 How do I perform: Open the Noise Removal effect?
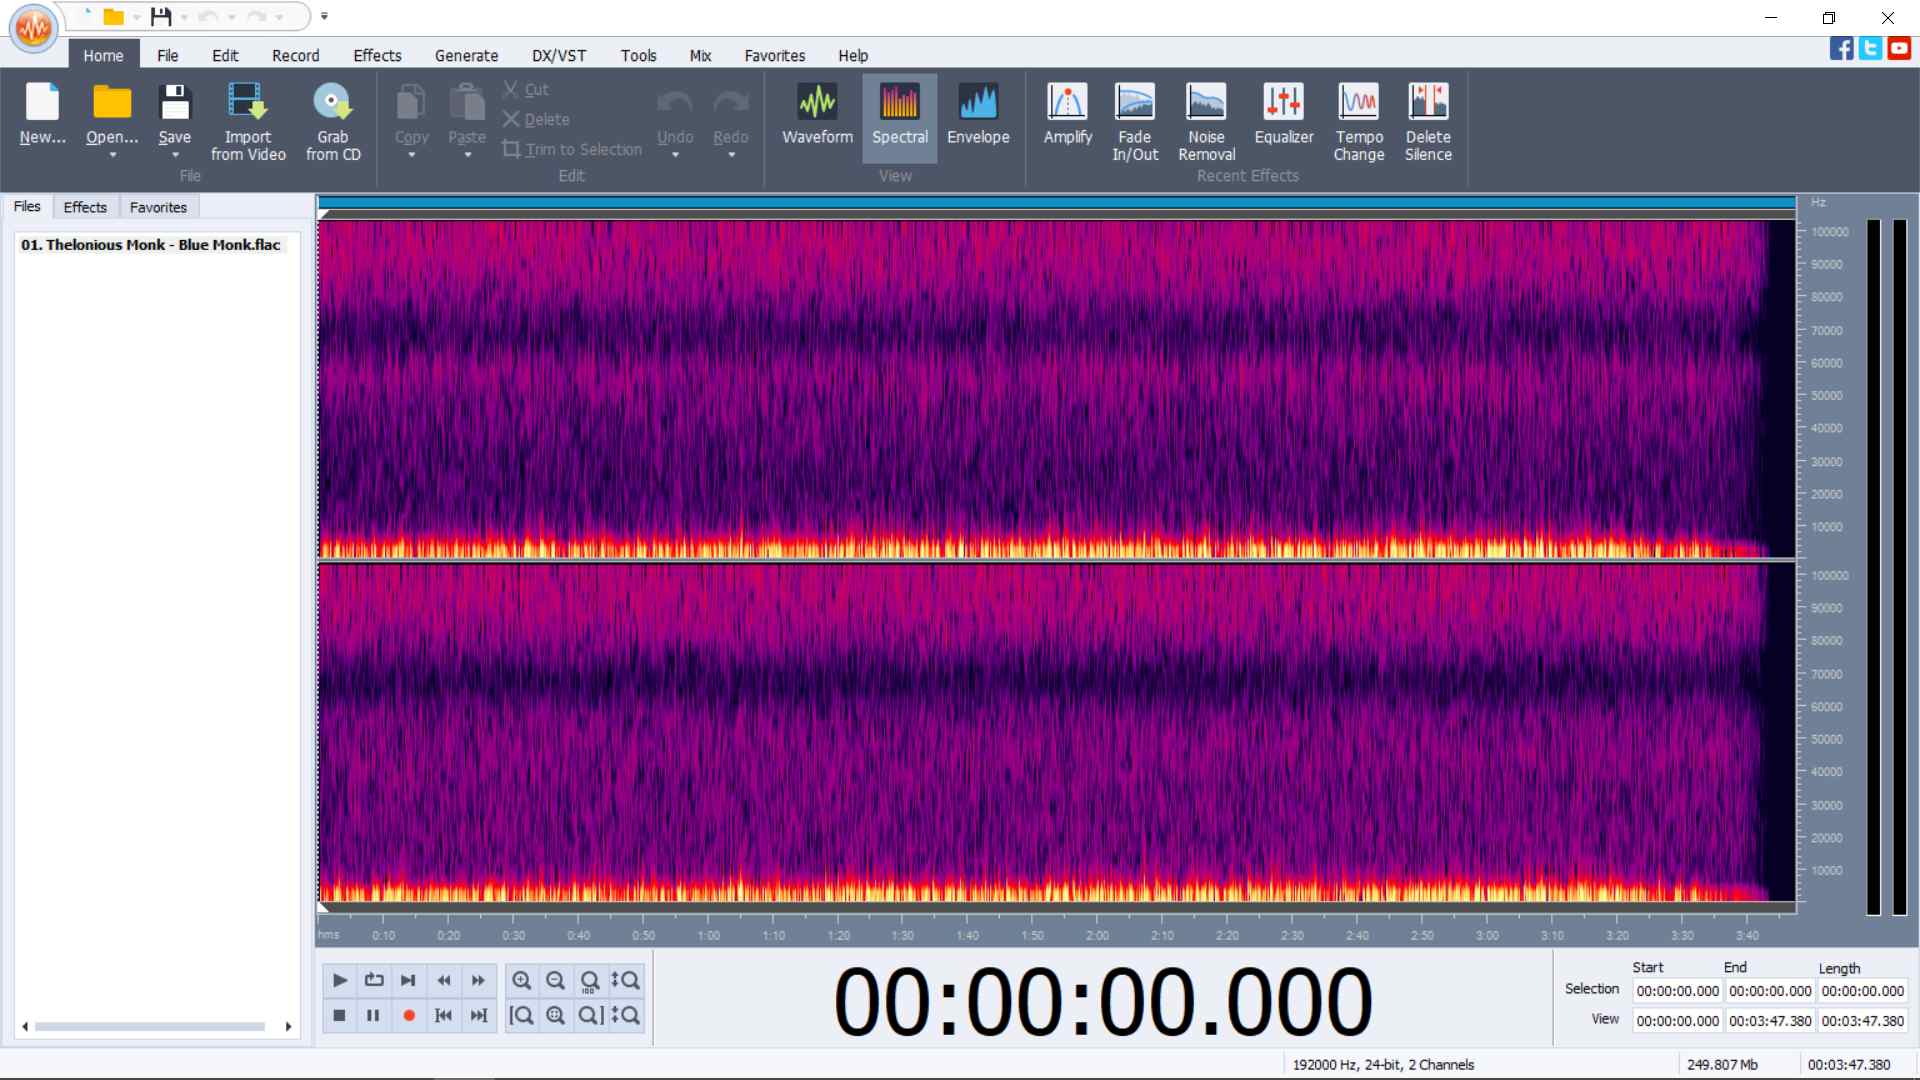pos(1207,122)
